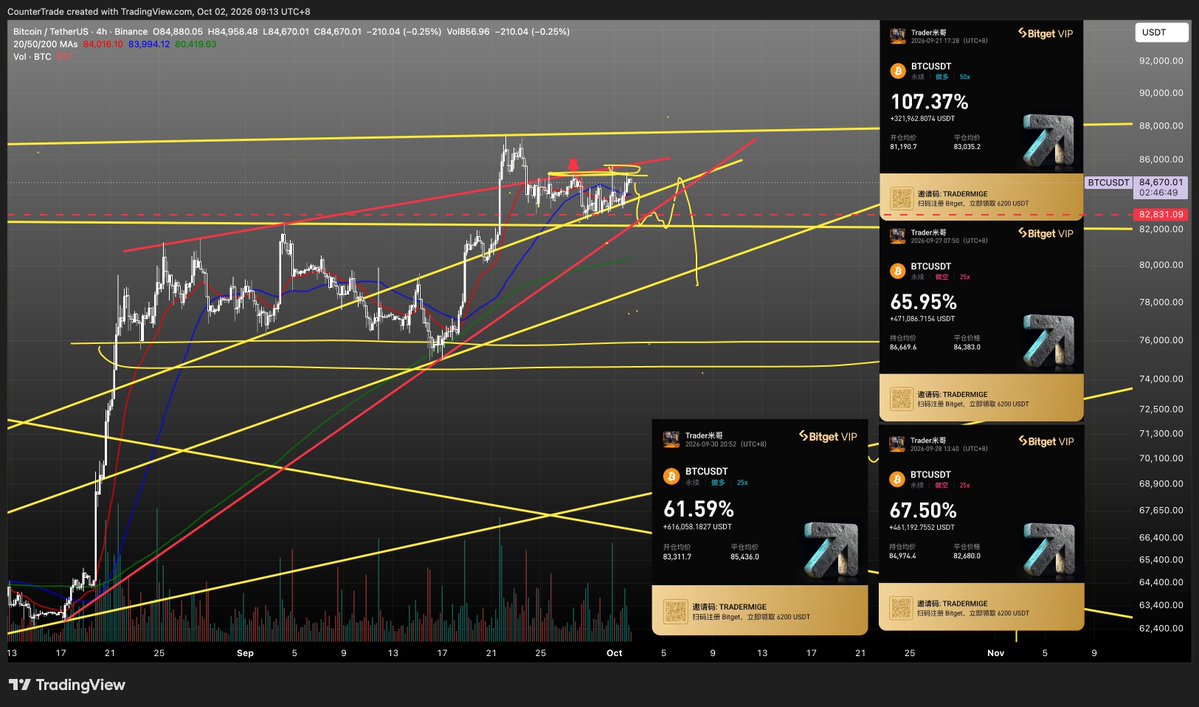Click the Bitget VIP logo on the 65.95% card
This screenshot has width=1199, height=707.
(x=1045, y=233)
